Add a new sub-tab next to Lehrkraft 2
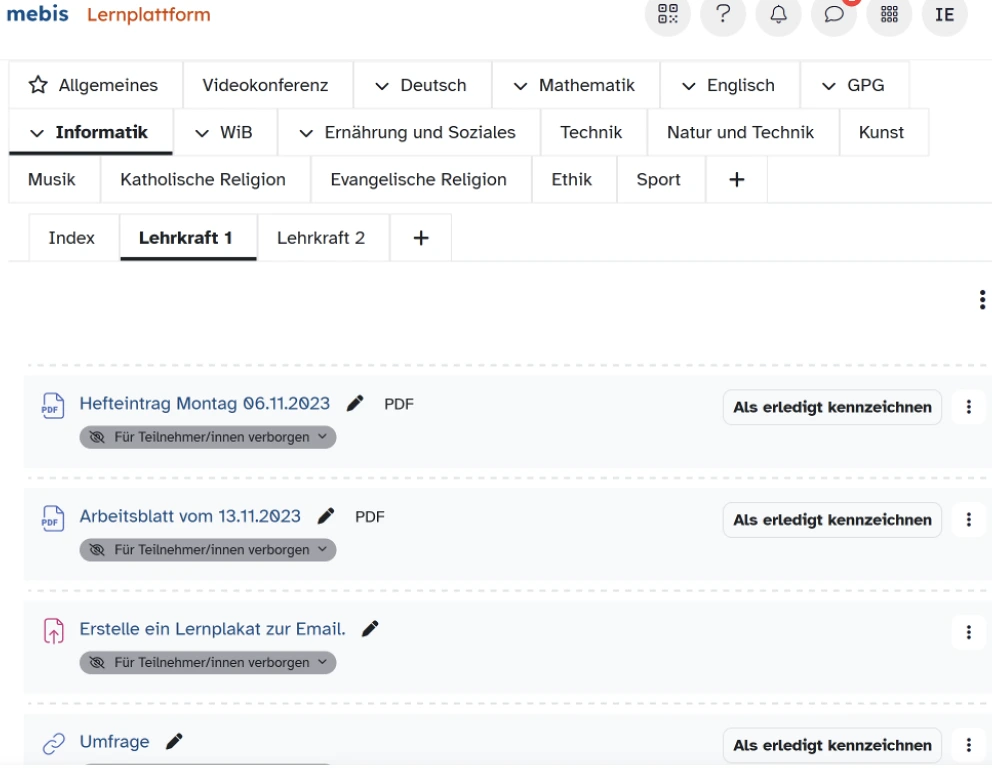 420,238
